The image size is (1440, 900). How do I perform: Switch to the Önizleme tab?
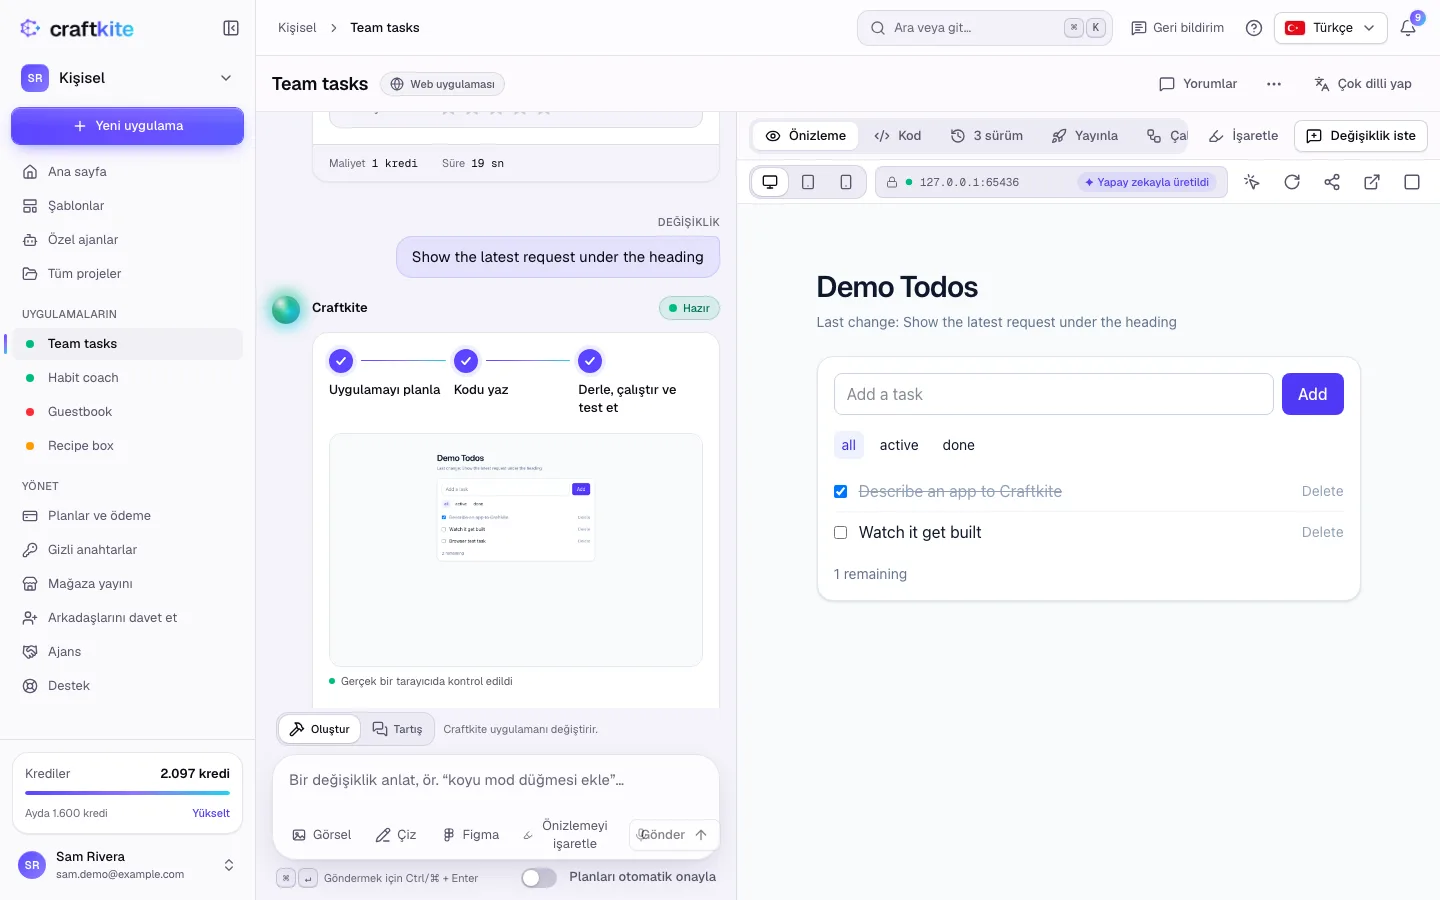806,136
